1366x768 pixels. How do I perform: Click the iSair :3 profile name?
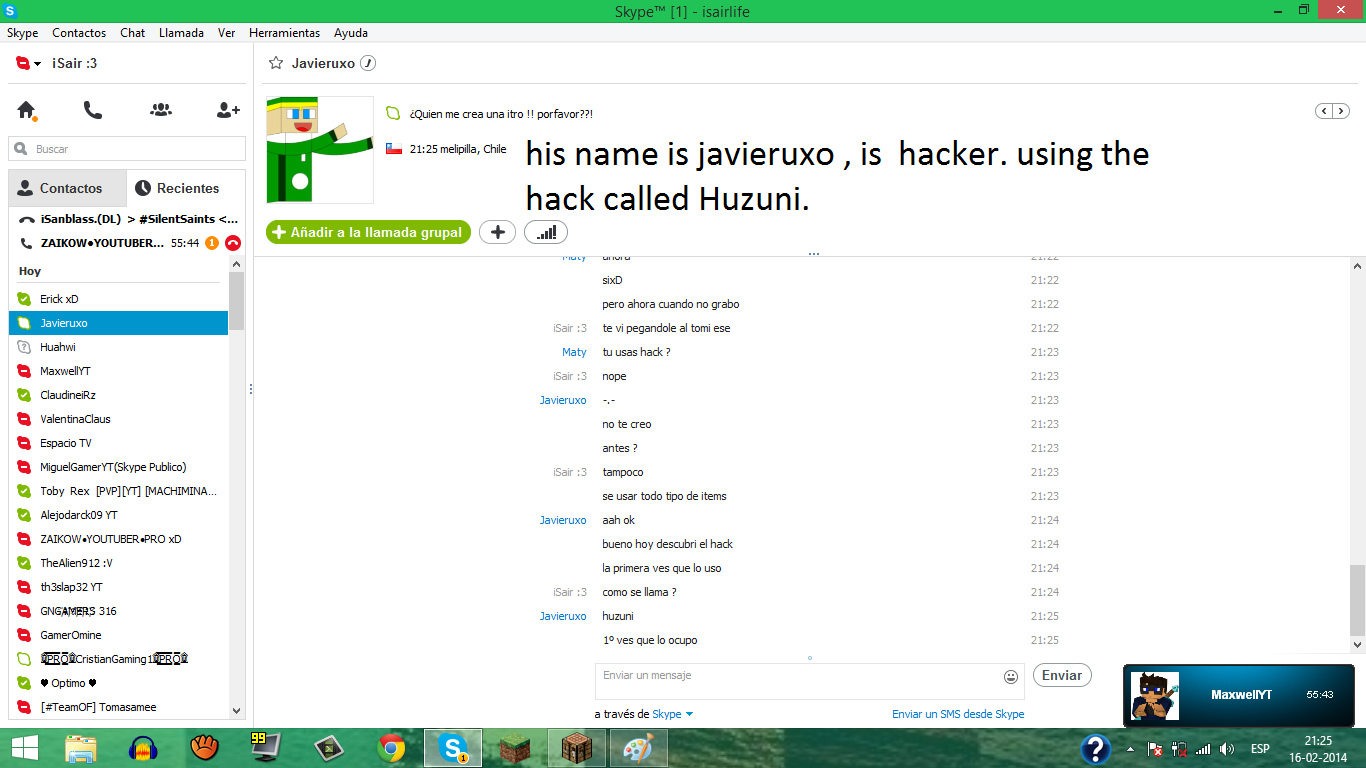pos(74,63)
